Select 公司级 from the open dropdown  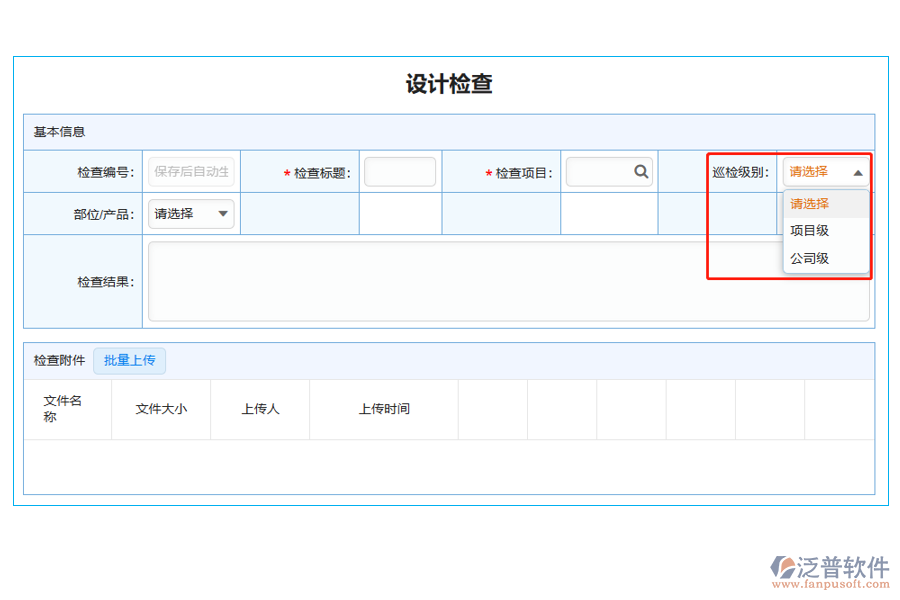pyautogui.click(x=808, y=257)
